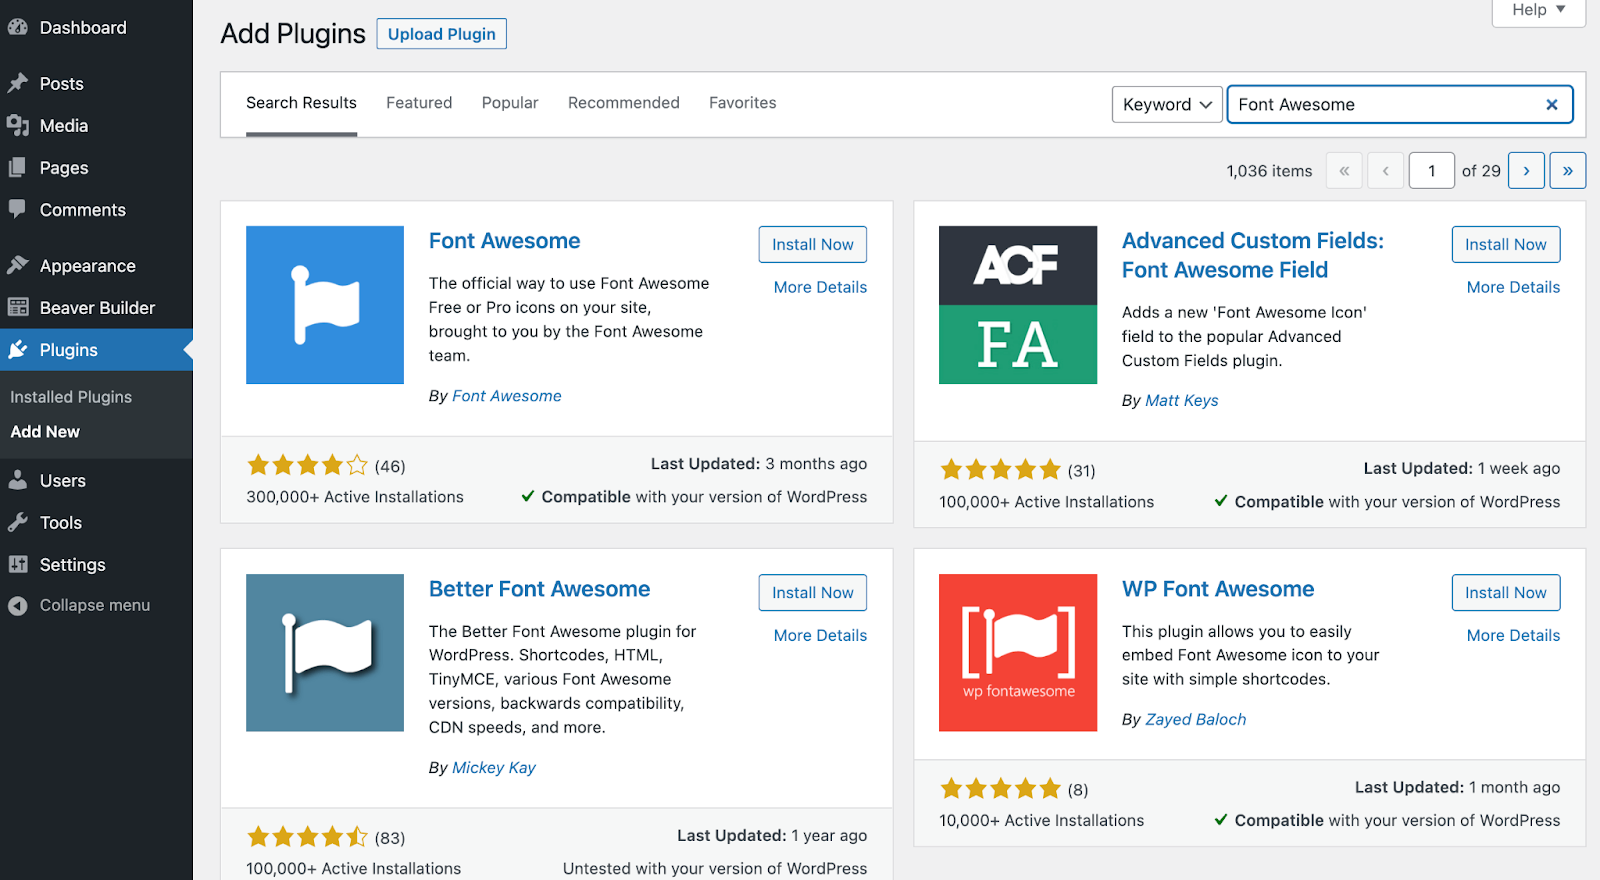The height and width of the screenshot is (880, 1600).
Task: View More Details for WP Font Awesome
Action: 1513,635
